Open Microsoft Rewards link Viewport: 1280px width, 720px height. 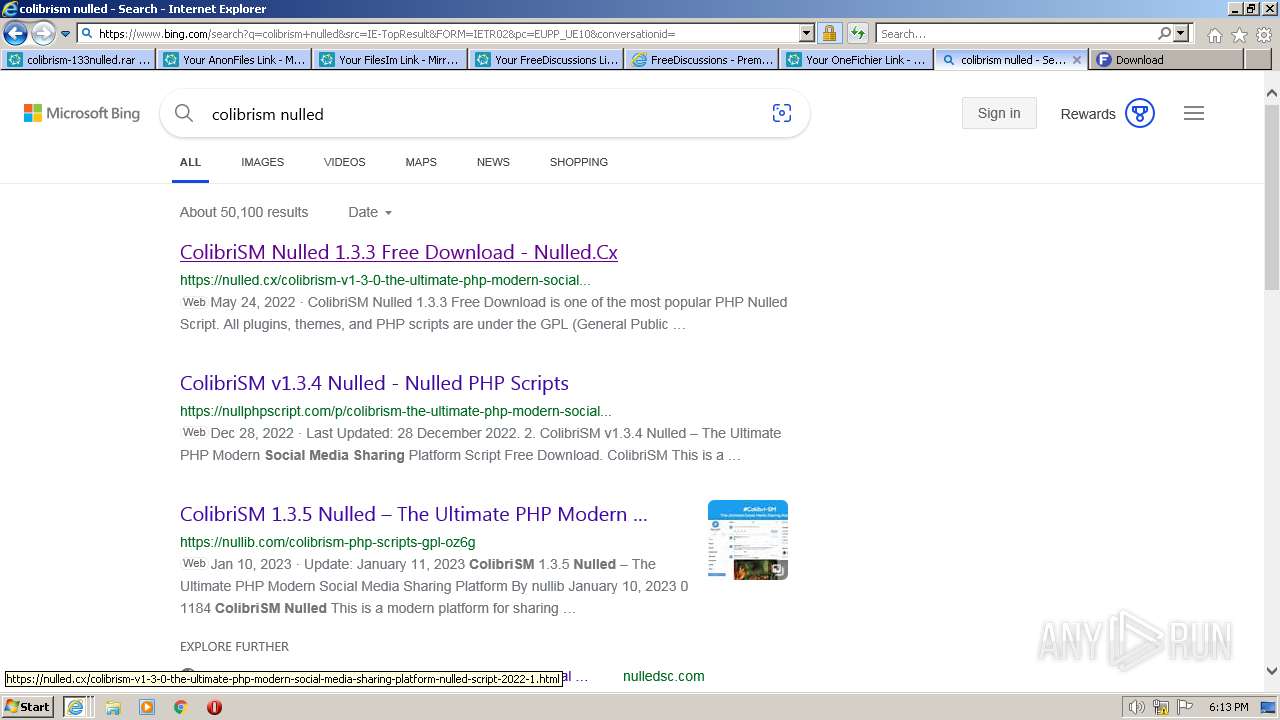[1087, 114]
